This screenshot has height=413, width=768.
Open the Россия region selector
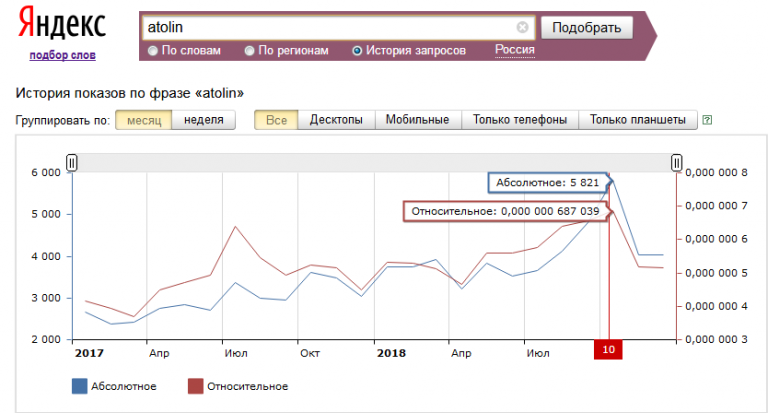pos(514,50)
